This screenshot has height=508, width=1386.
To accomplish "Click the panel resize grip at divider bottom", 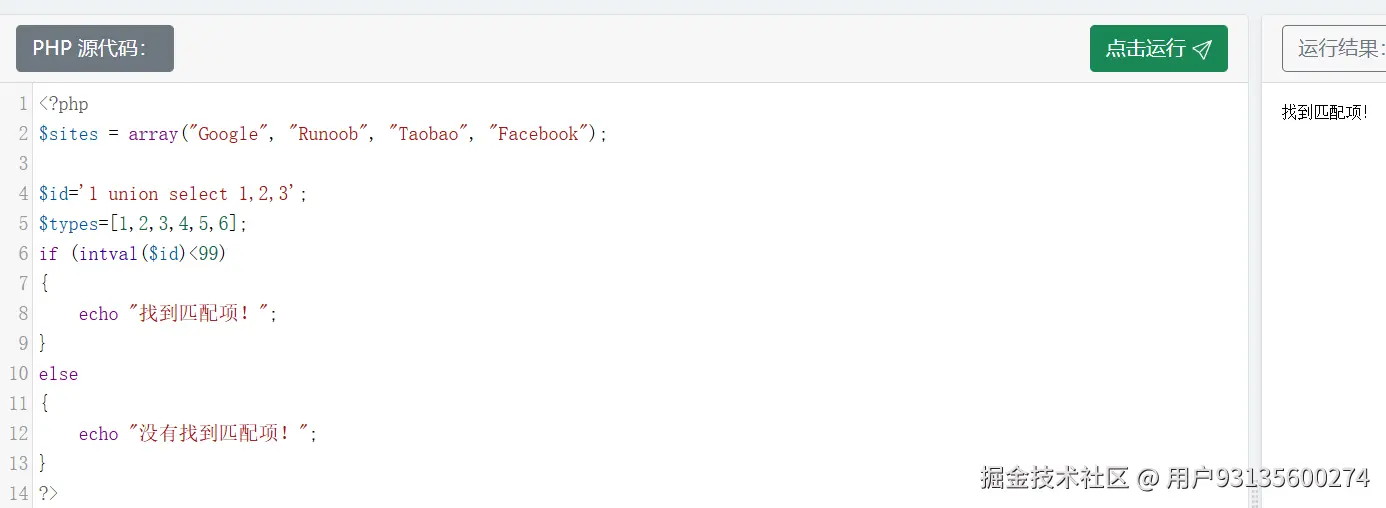I will (1255, 497).
